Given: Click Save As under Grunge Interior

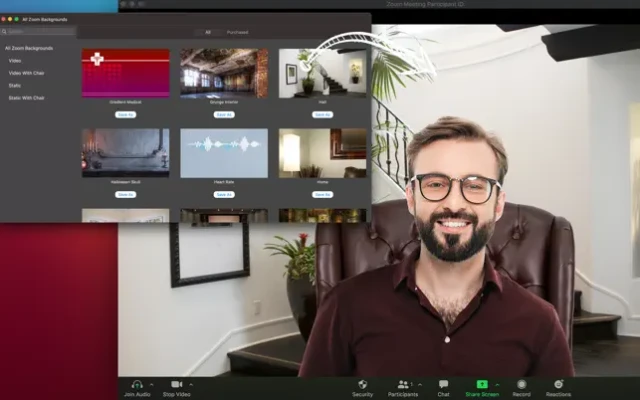Looking at the screenshot, I should [x=224, y=114].
